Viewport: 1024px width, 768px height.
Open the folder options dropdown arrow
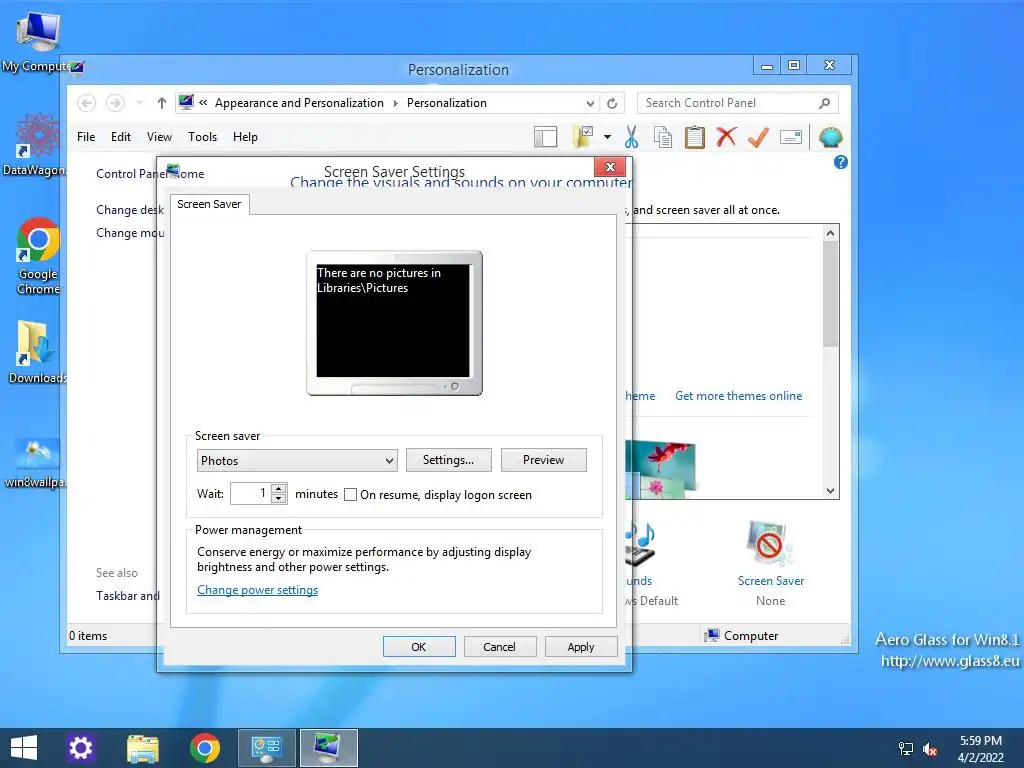pos(607,137)
